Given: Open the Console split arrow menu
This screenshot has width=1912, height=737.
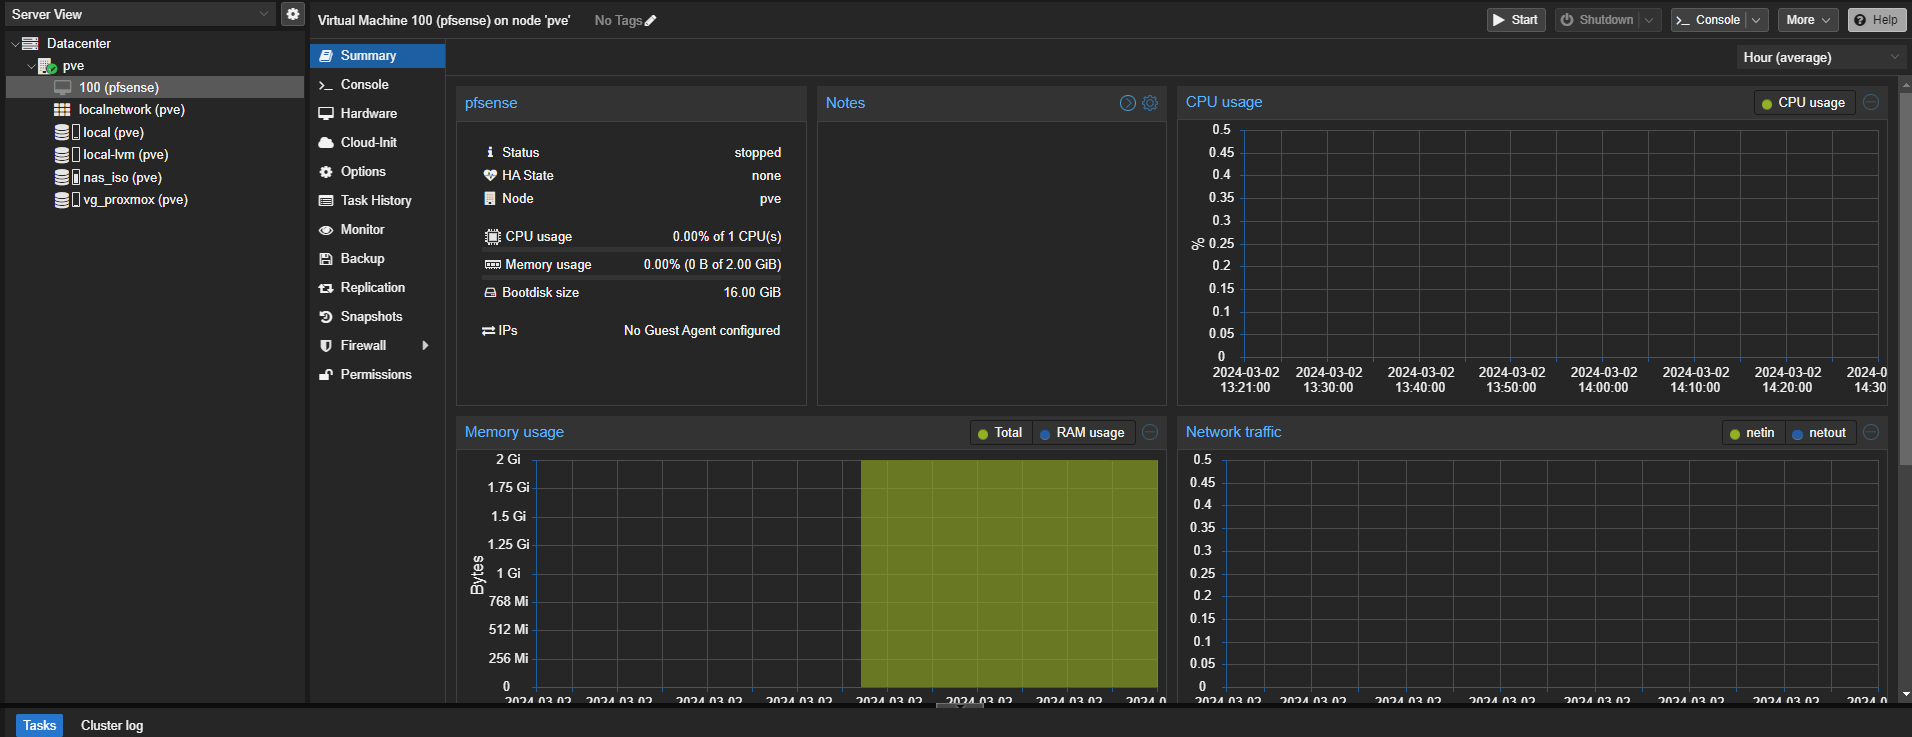Looking at the screenshot, I should tap(1756, 20).
